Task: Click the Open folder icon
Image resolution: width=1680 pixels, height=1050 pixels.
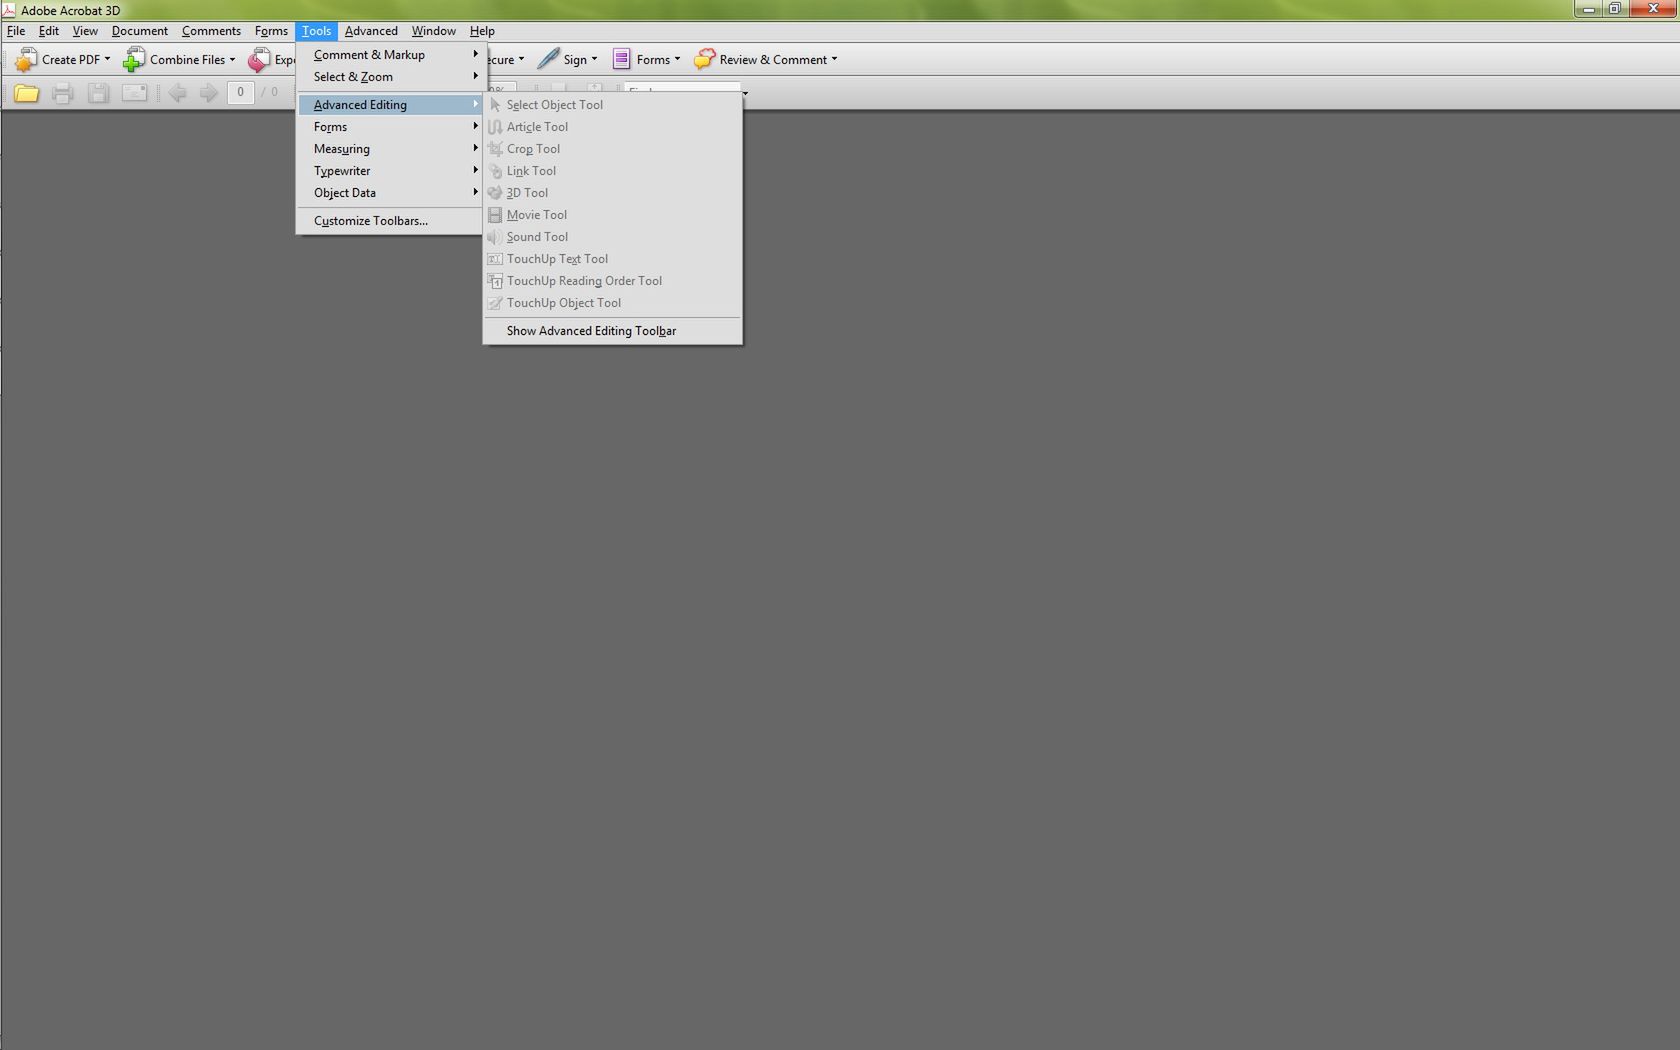Action: point(27,93)
